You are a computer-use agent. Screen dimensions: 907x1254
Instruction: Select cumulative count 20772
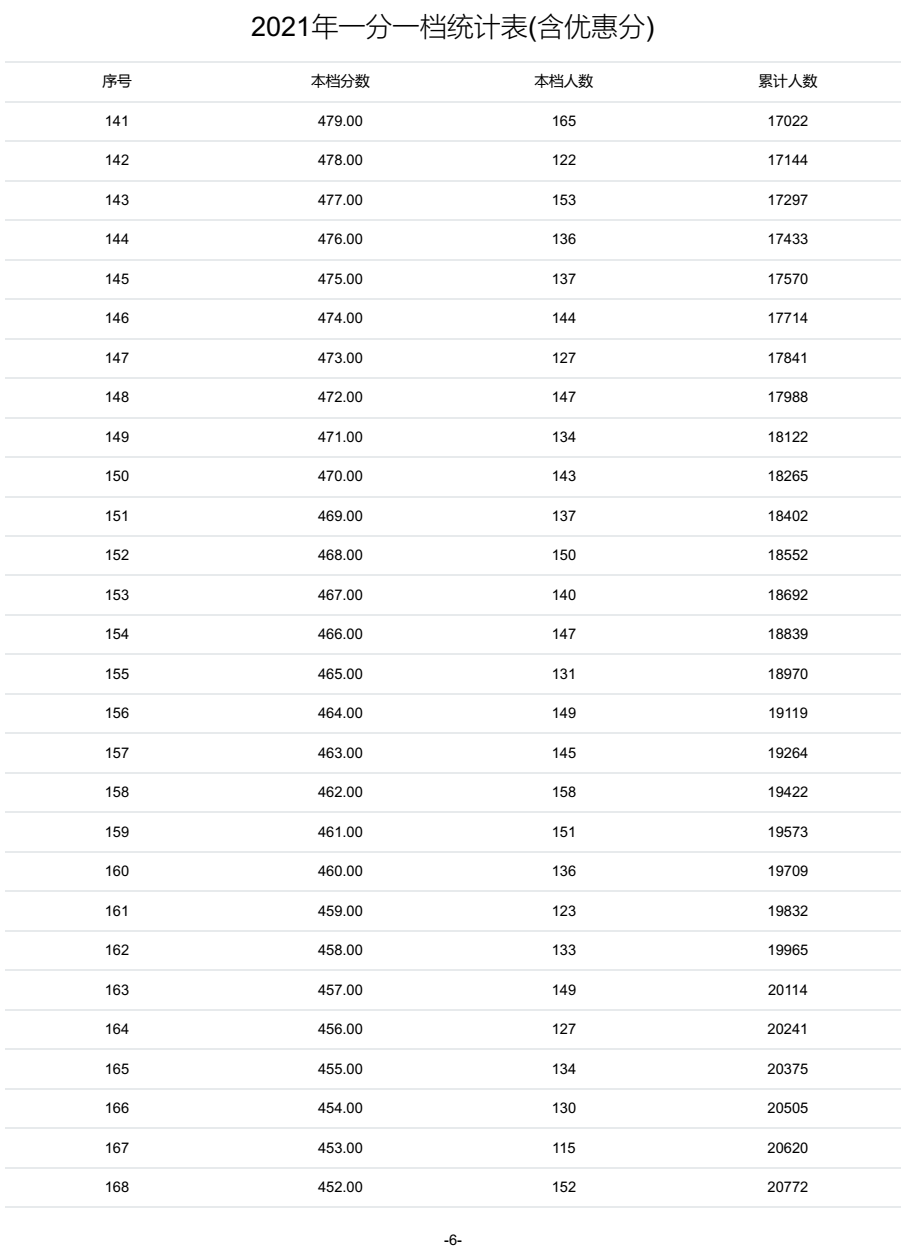click(787, 1188)
